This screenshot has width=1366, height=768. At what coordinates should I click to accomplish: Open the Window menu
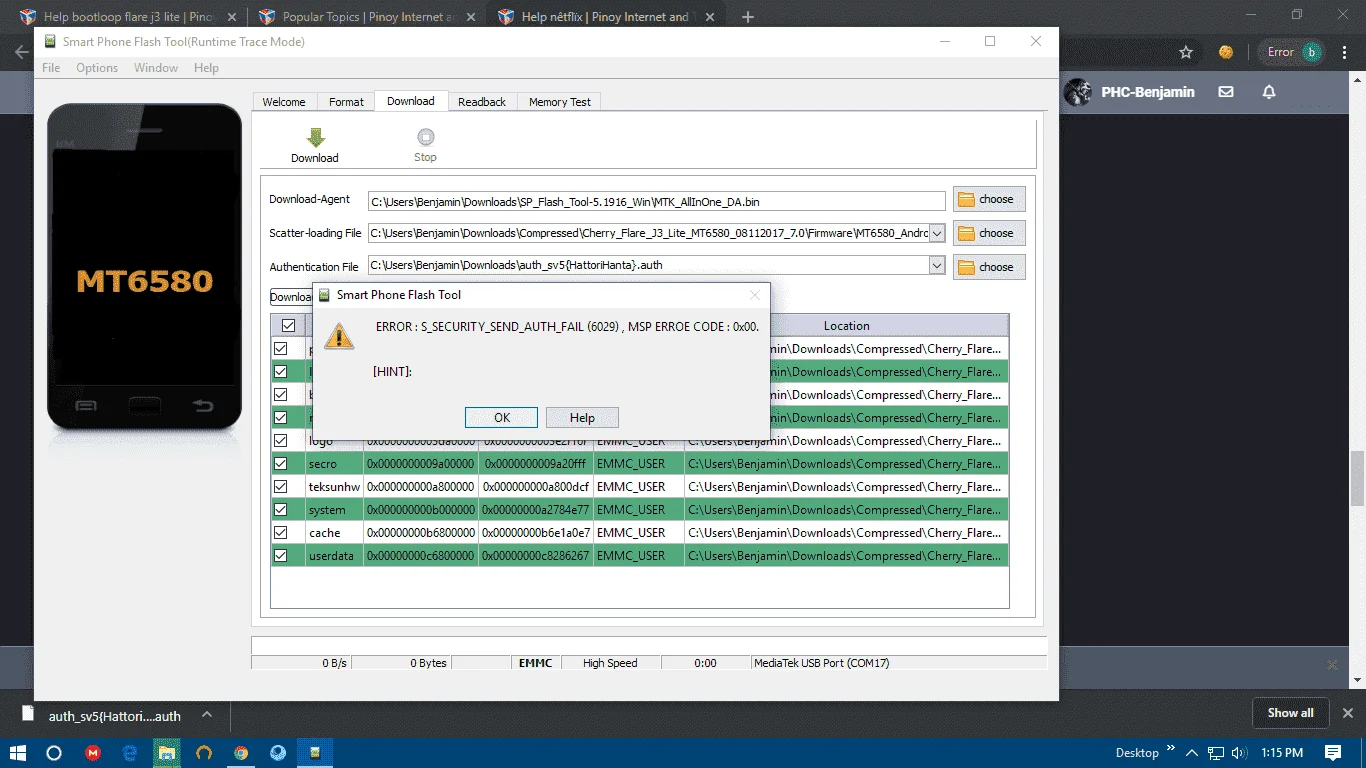[156, 68]
